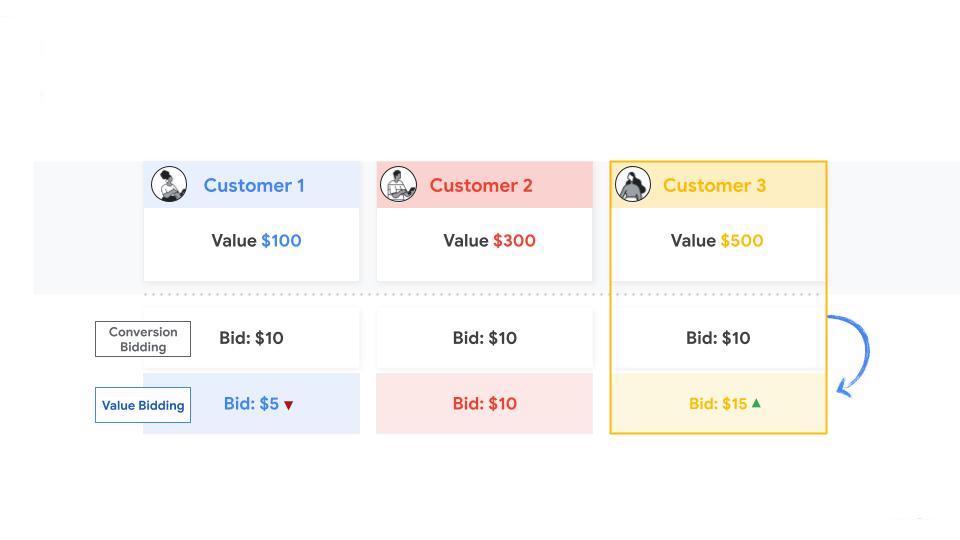Select the Conversion Bidding label box
This screenshot has height=540, width=960.
point(143,339)
